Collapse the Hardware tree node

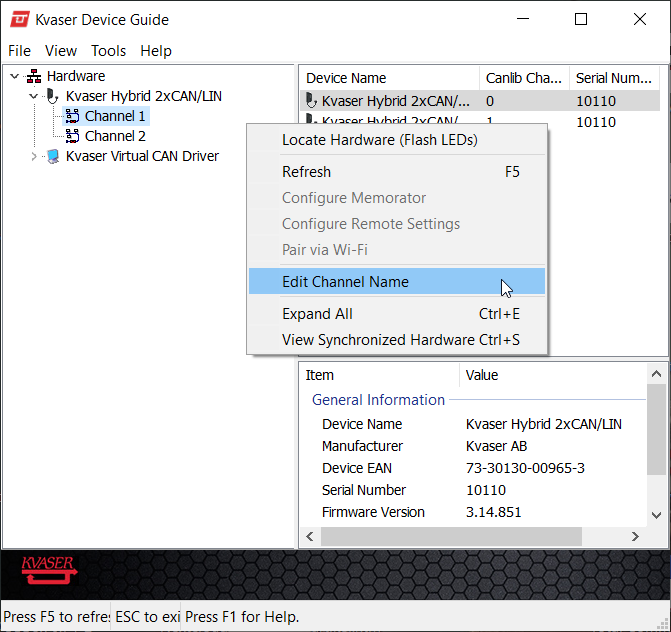point(14,76)
